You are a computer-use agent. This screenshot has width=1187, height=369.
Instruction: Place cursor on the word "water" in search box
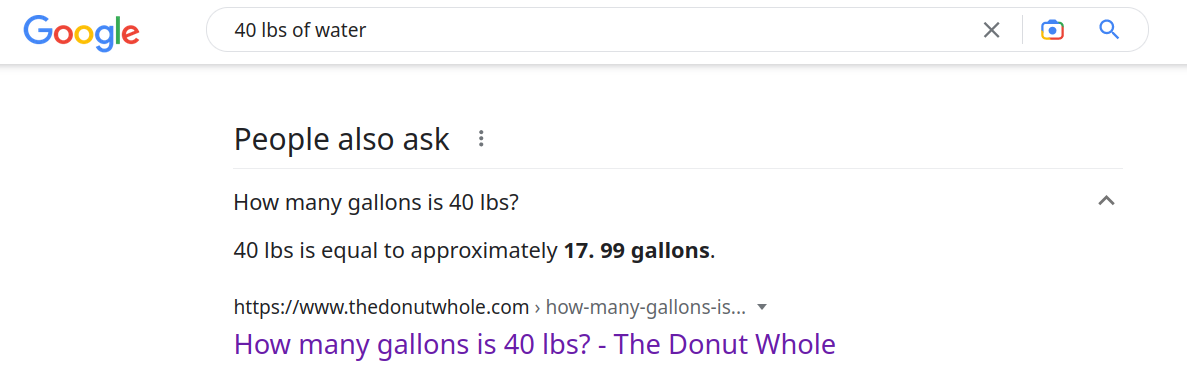[341, 30]
